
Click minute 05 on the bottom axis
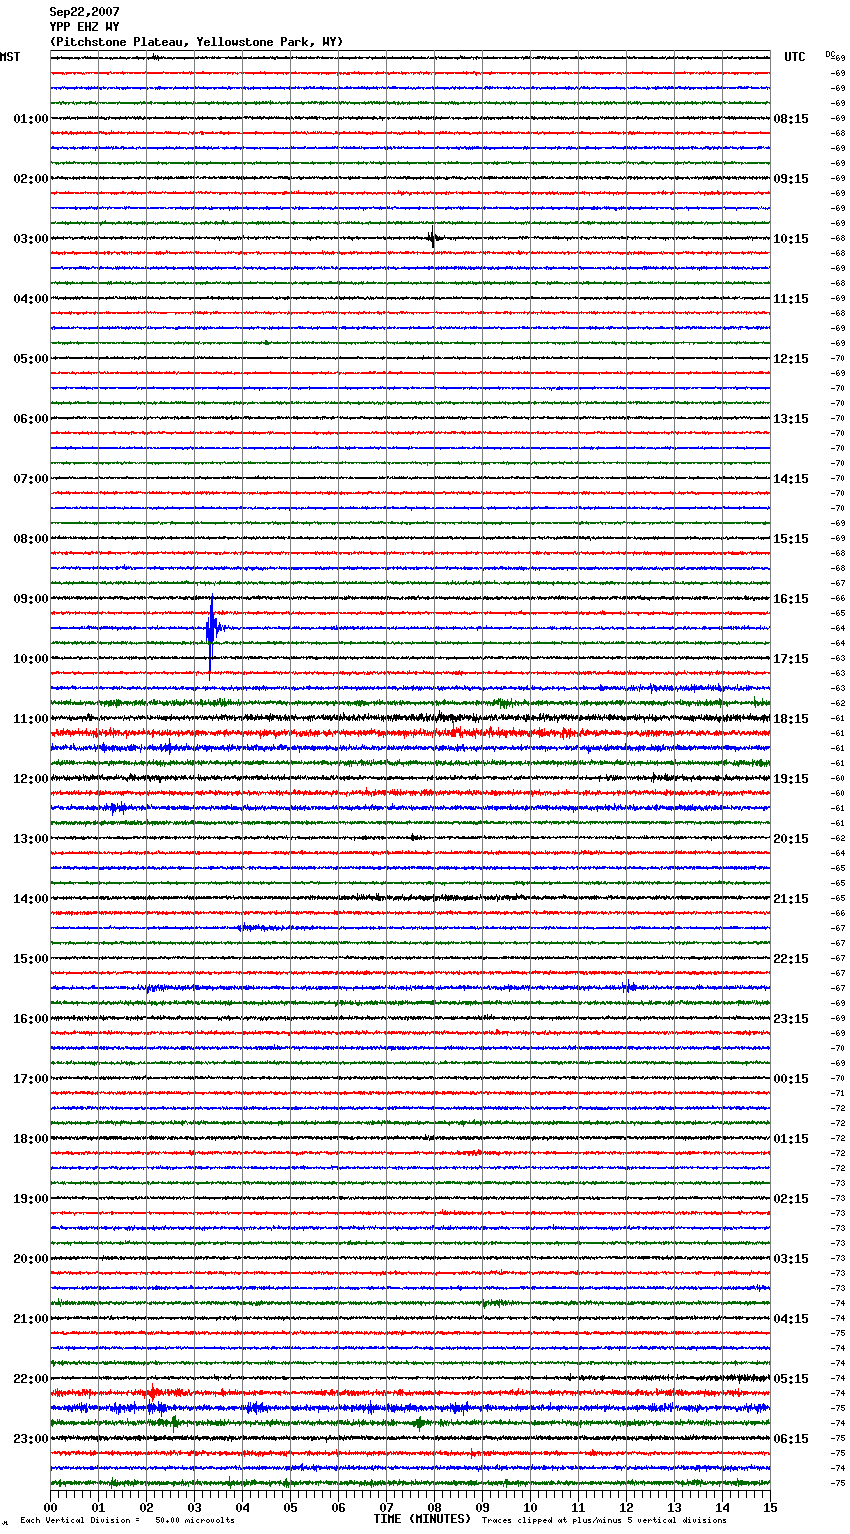click(290, 1507)
